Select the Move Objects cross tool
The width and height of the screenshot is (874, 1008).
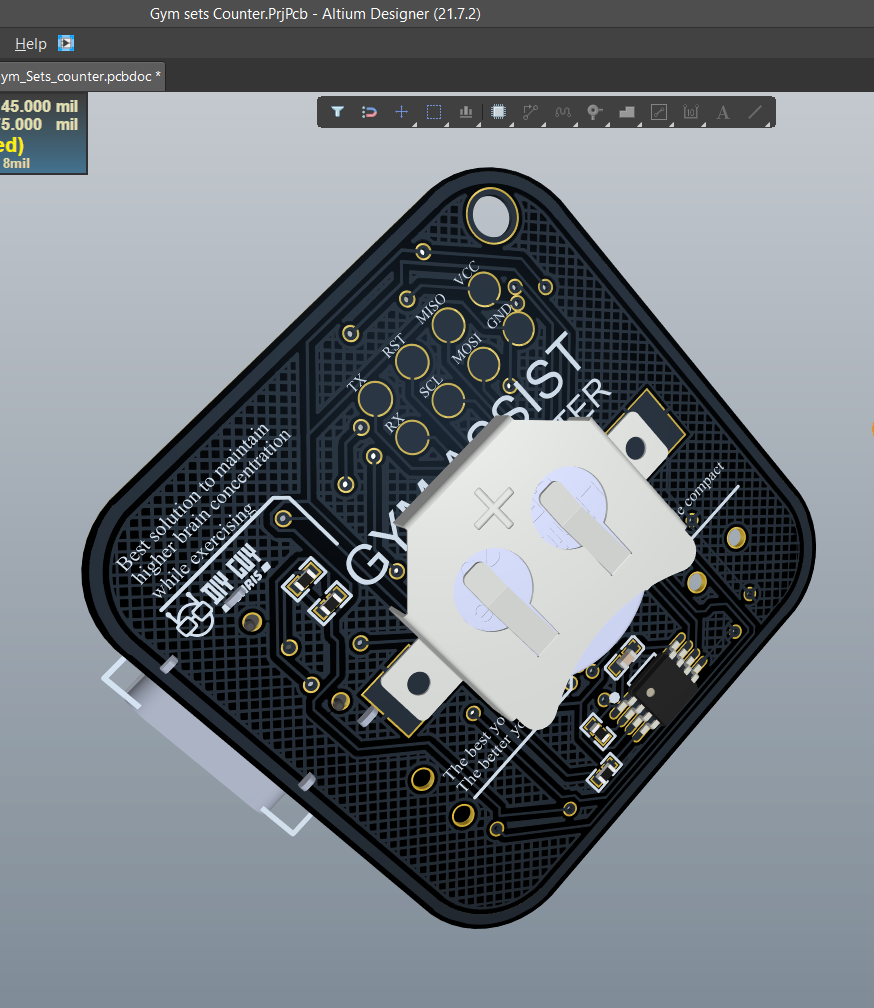(x=402, y=112)
